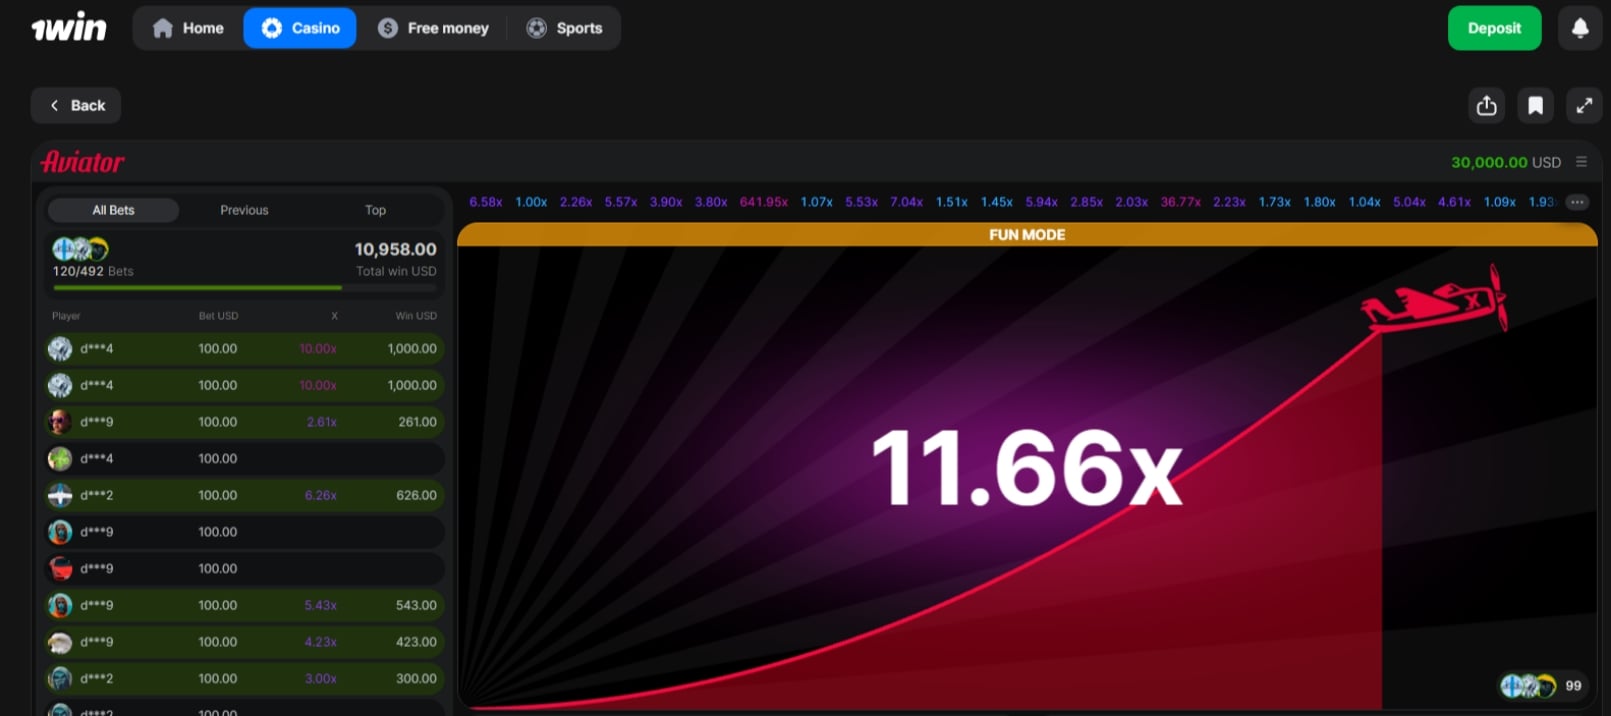The image size is (1611, 716).
Task: Expand round history with the three-dots button
Action: coord(1577,202)
